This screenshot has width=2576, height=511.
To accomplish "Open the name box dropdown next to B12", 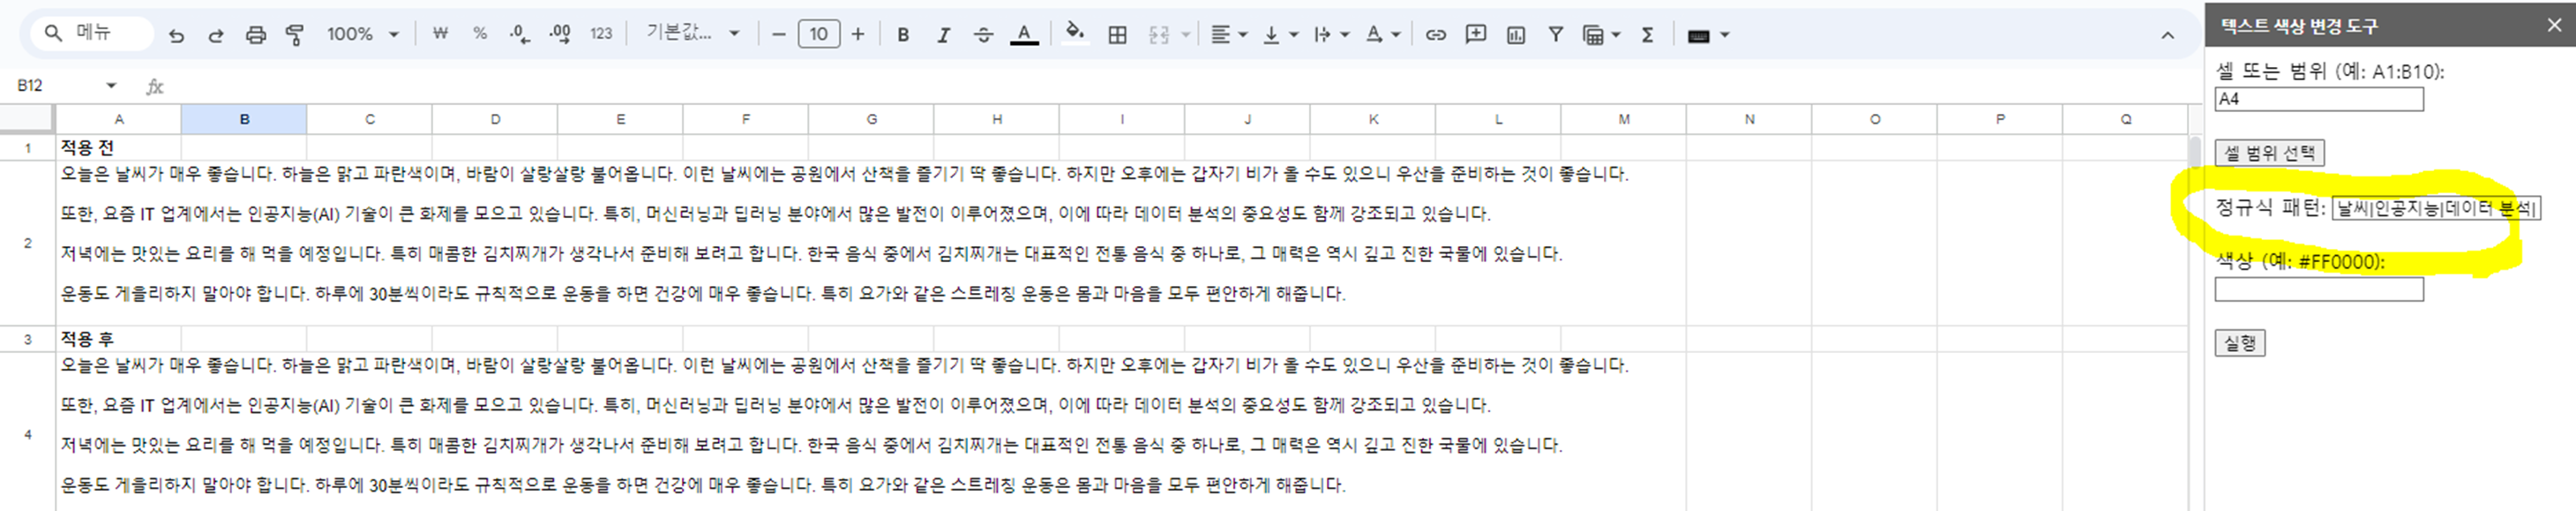I will click(x=111, y=86).
